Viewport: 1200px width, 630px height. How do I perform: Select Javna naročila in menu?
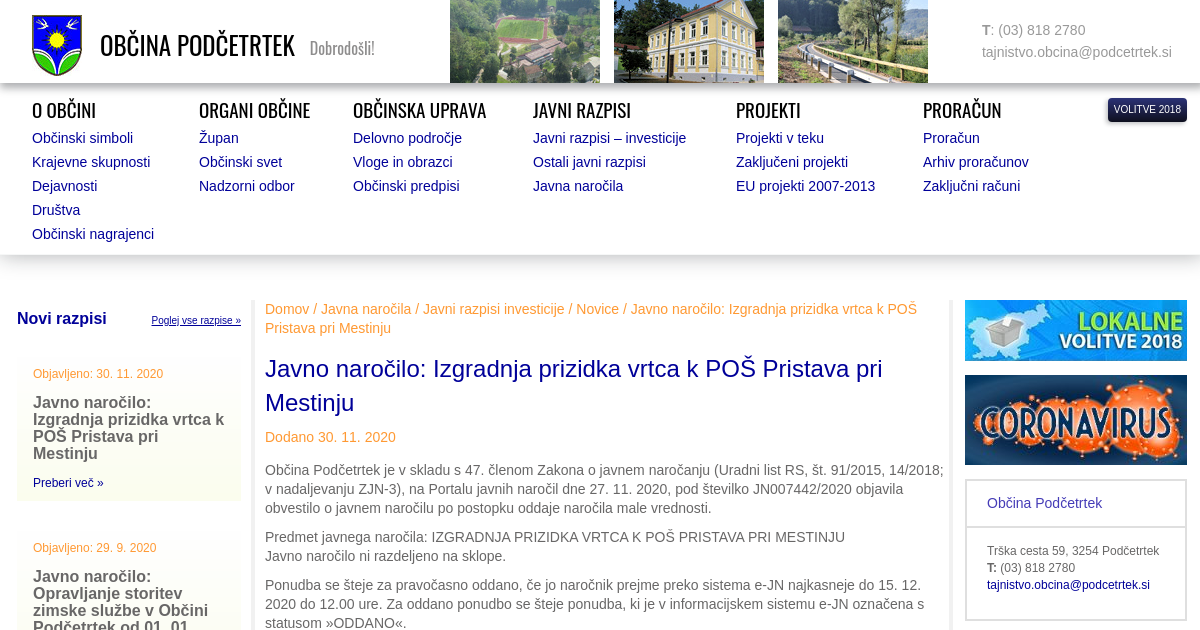(577, 186)
